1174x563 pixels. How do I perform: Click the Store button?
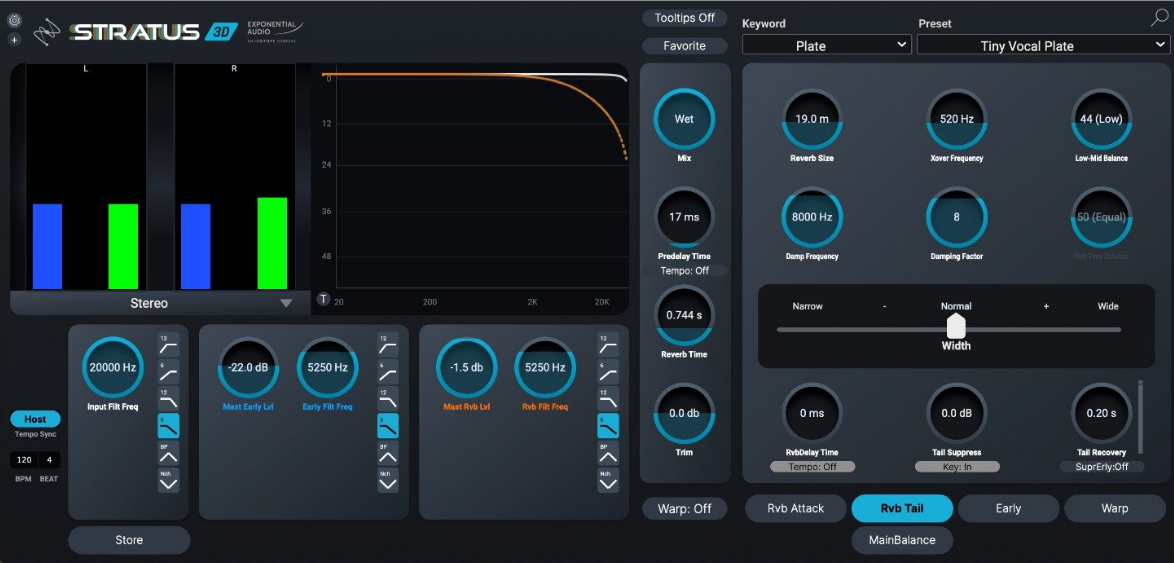[x=129, y=540]
